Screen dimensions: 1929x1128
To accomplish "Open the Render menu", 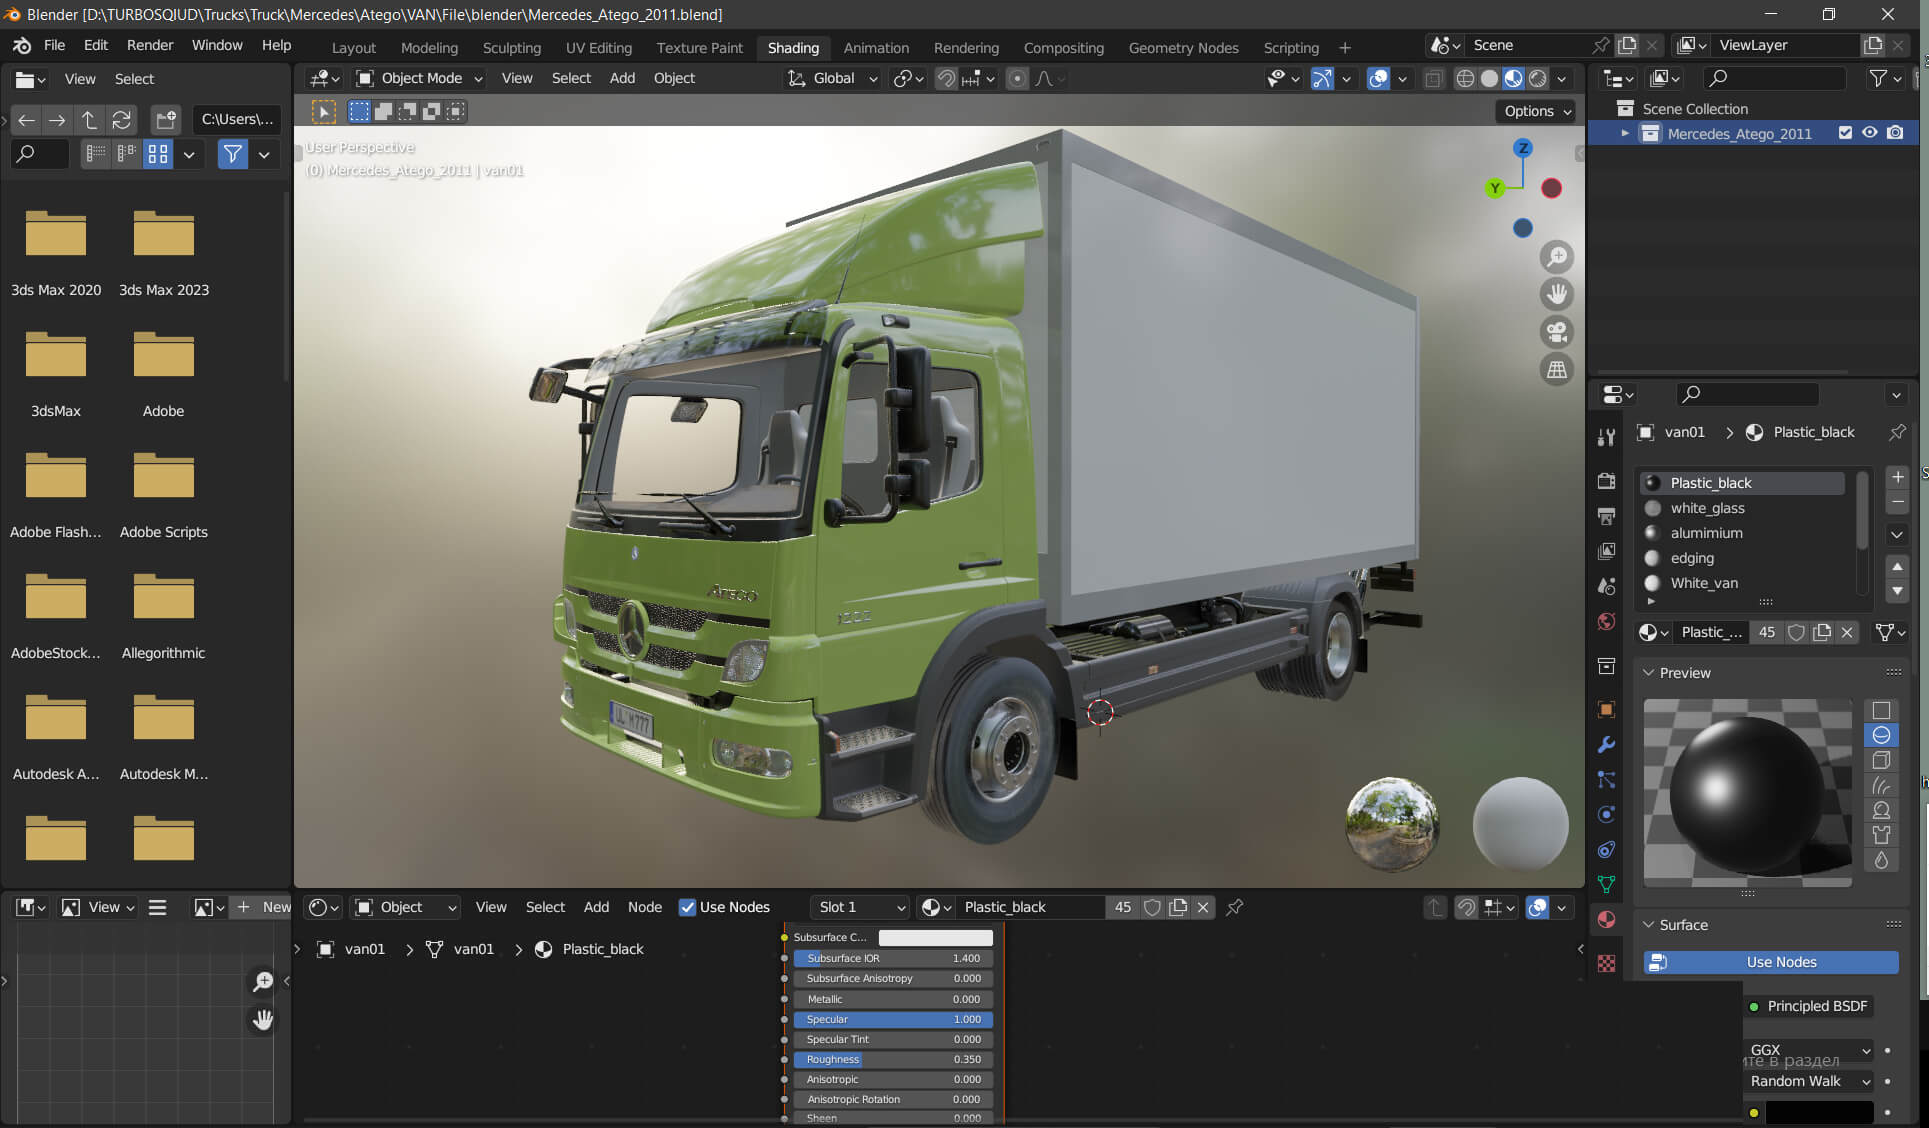I will point(149,45).
